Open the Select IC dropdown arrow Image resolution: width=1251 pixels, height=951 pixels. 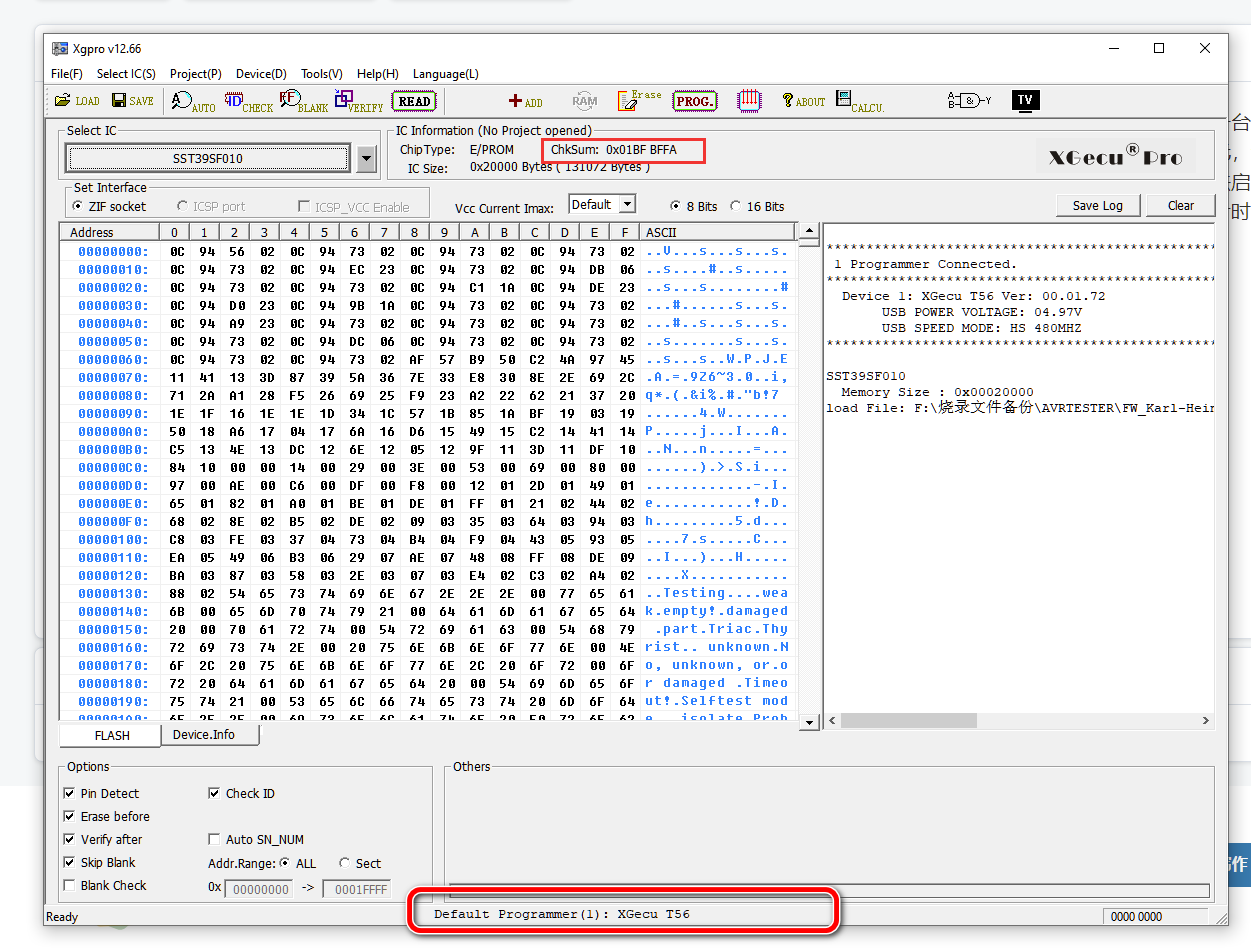click(x=366, y=158)
